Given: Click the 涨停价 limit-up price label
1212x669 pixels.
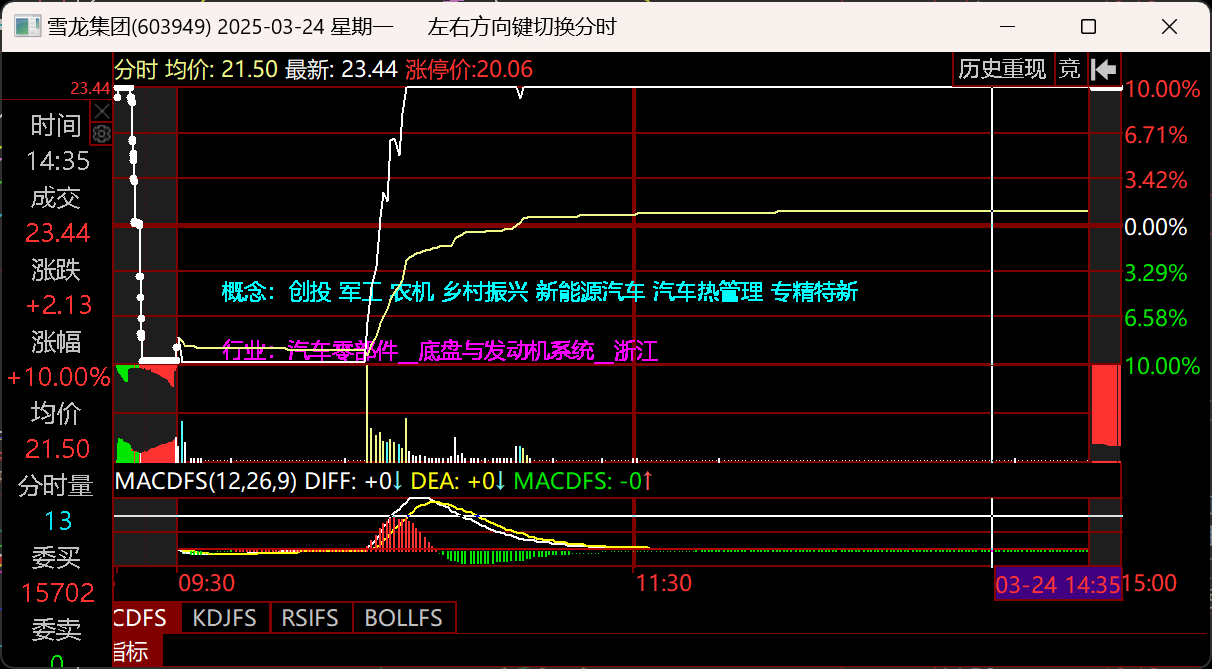Looking at the screenshot, I should [469, 69].
